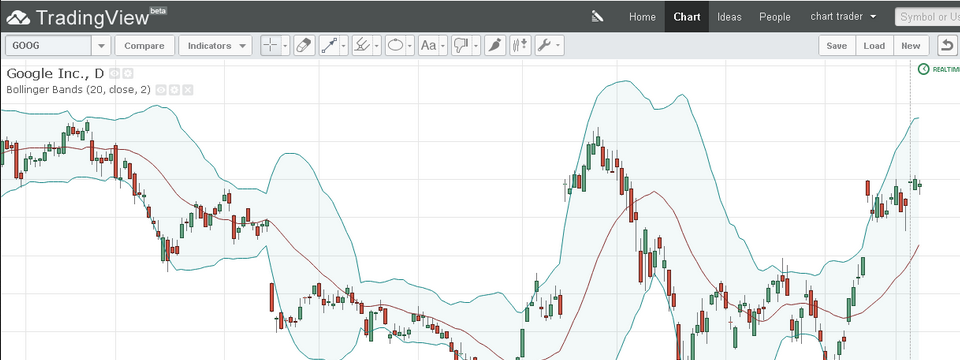960x360 pixels.
Task: Expand the pitchfork tool options arrow
Action: pyautogui.click(x=377, y=46)
